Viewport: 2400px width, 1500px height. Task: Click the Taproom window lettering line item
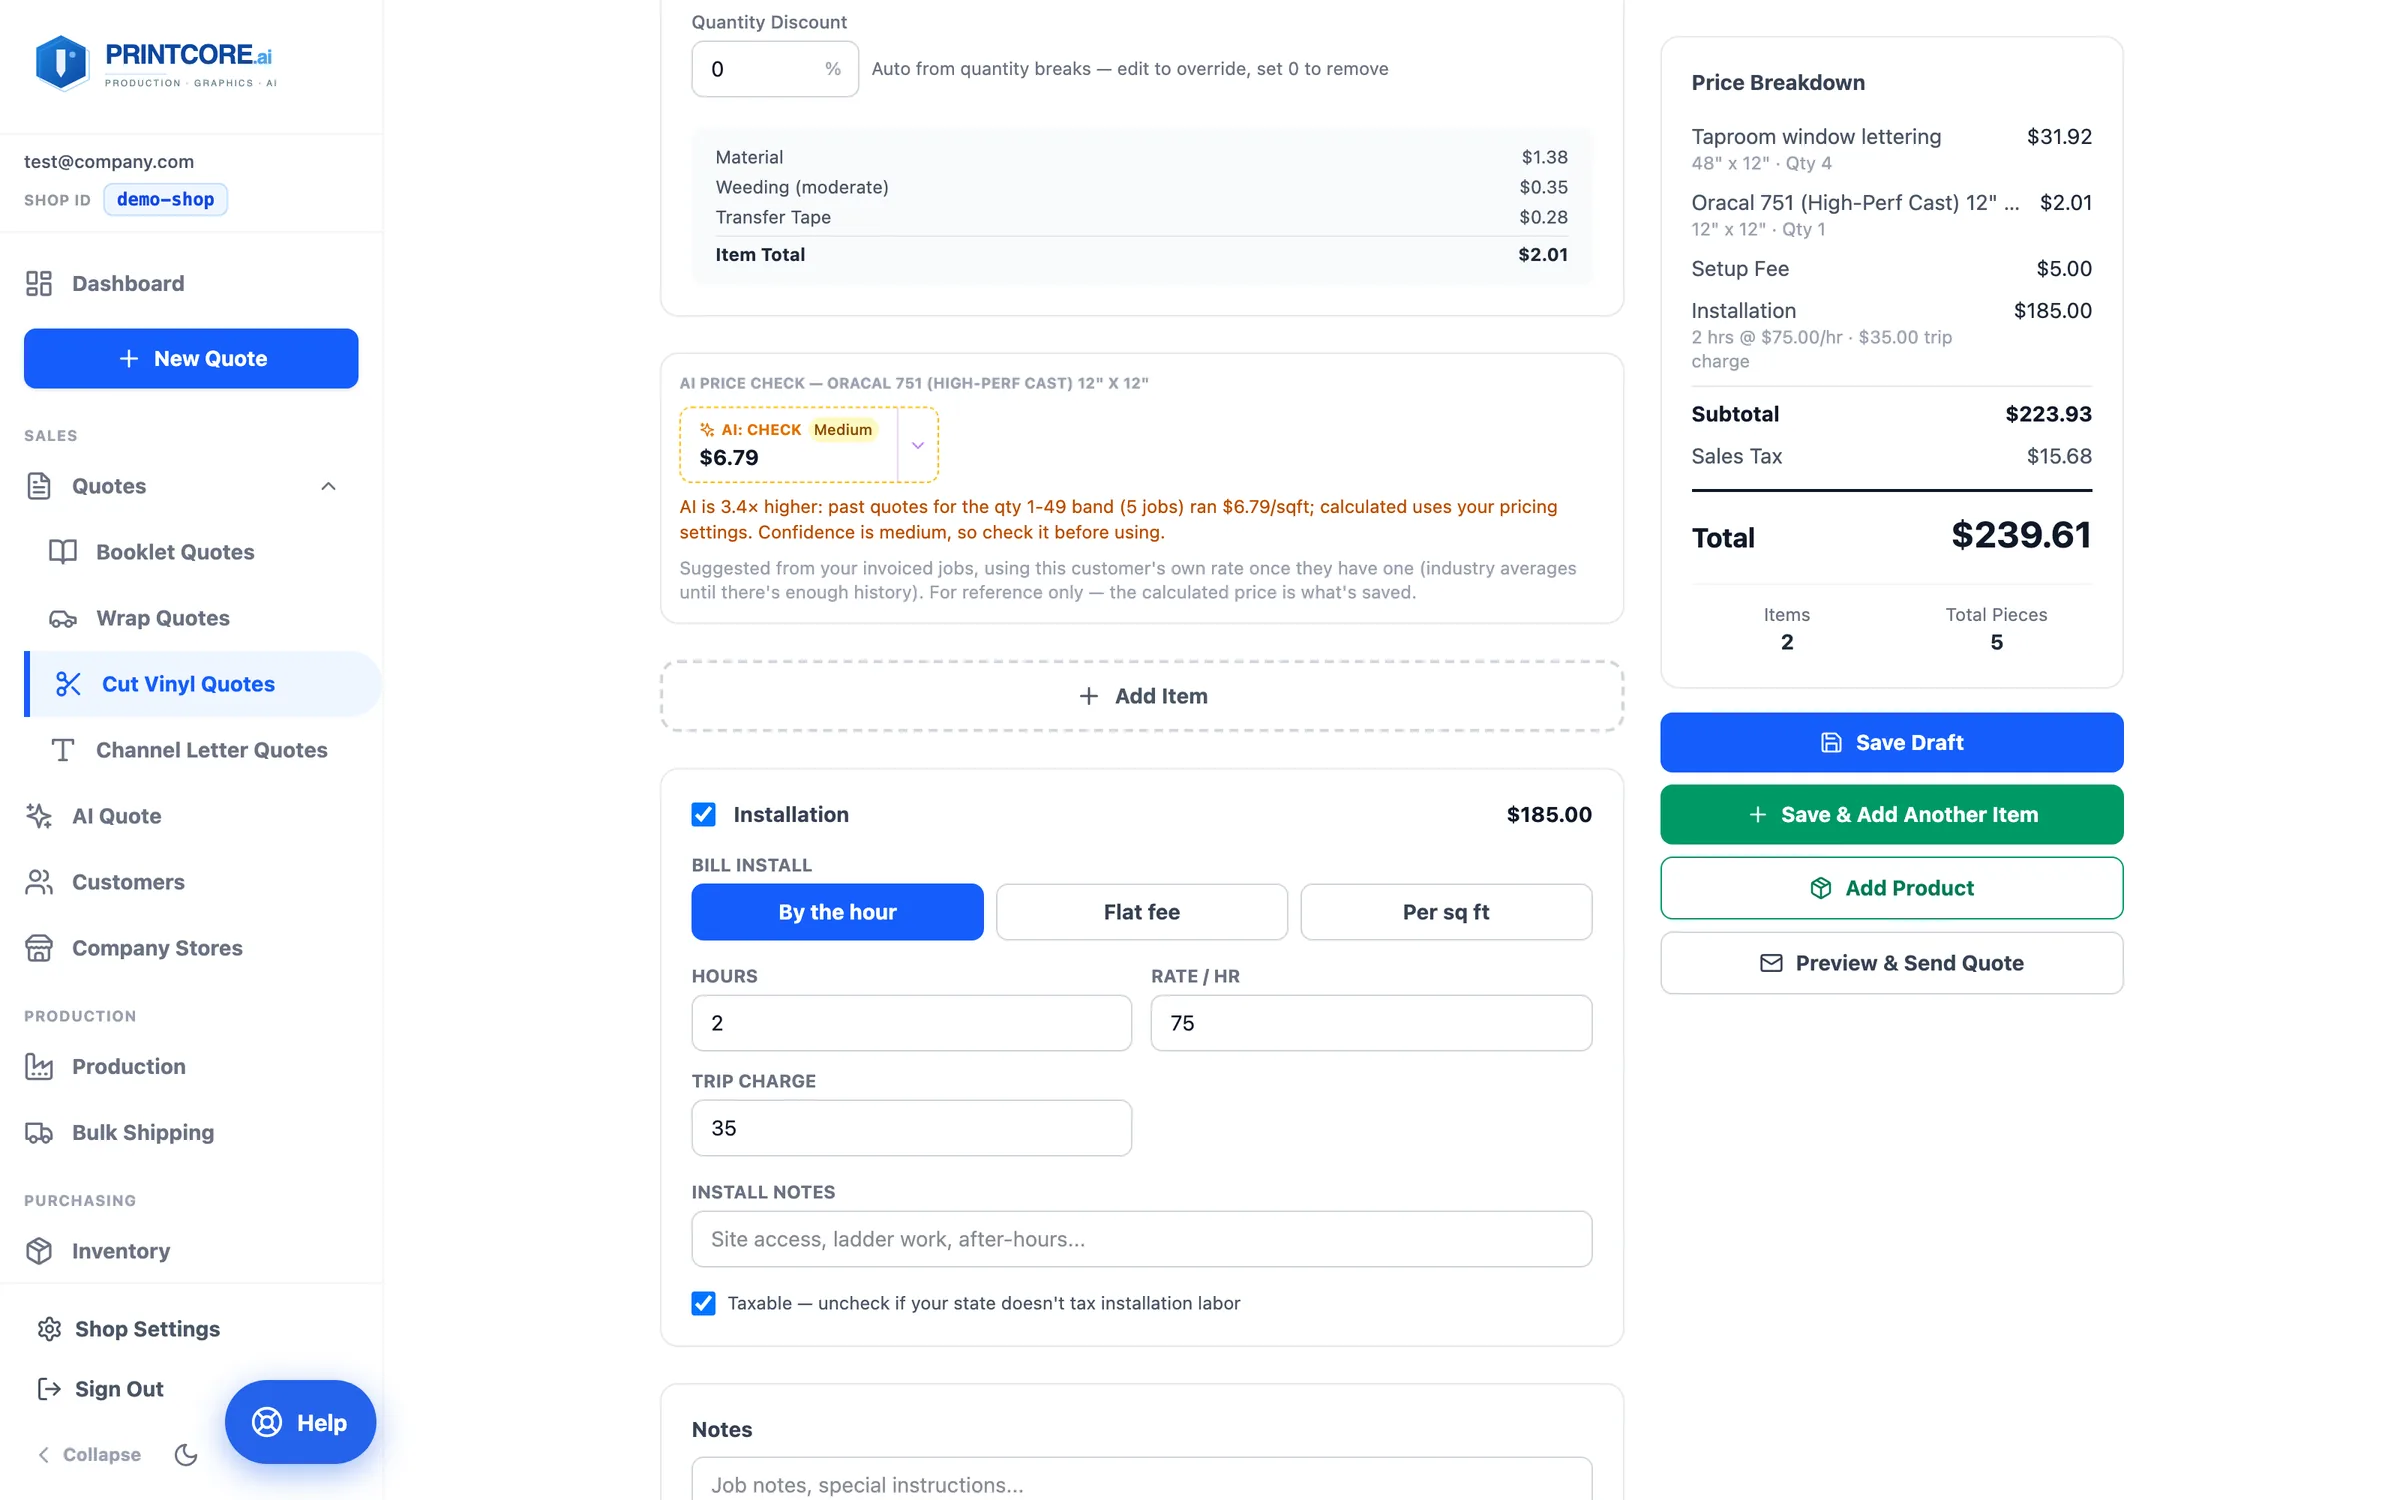[1891, 148]
